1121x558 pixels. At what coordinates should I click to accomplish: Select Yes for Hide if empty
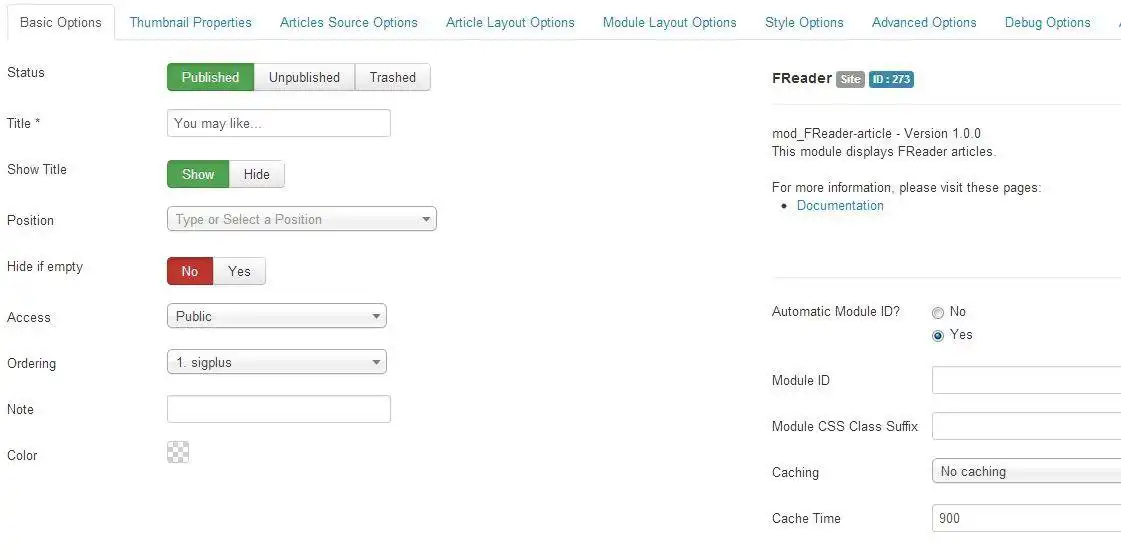[x=239, y=272]
